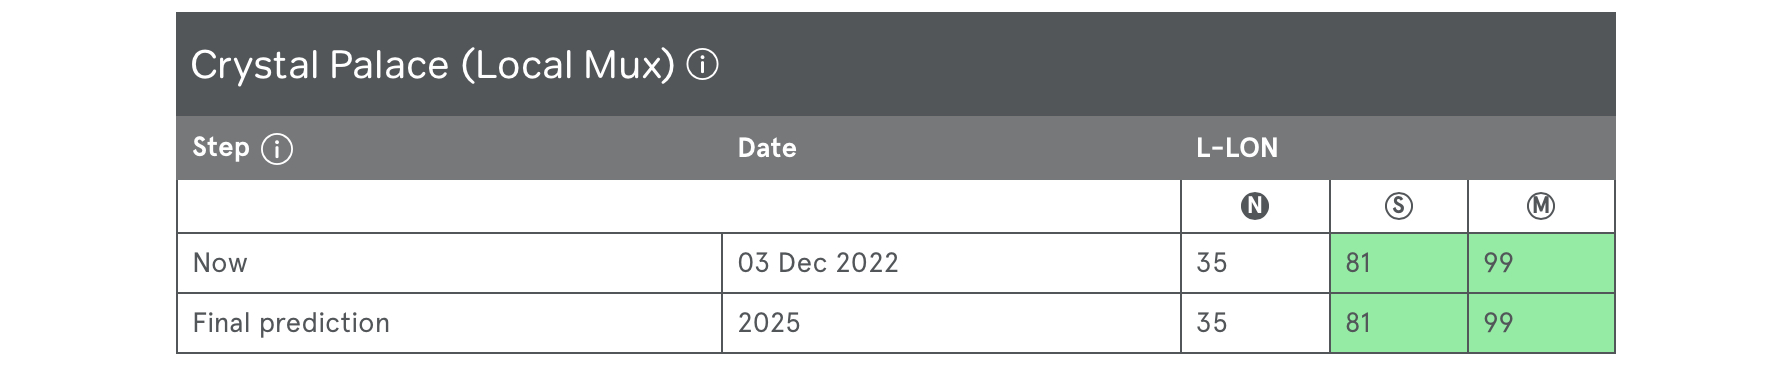Select the Final prediction row label

[291, 323]
